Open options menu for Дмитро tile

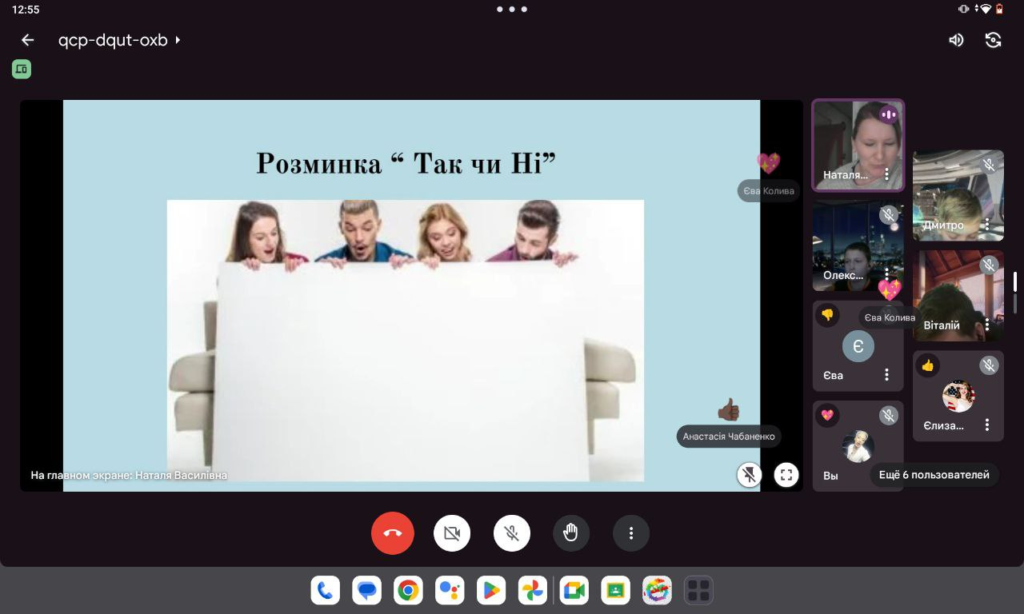(987, 225)
